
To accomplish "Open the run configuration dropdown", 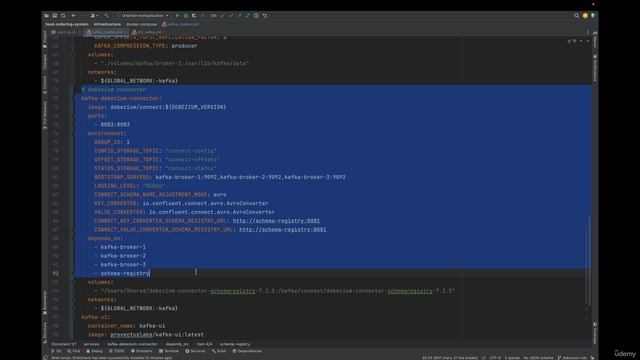I will pyautogui.click(x=145, y=16).
